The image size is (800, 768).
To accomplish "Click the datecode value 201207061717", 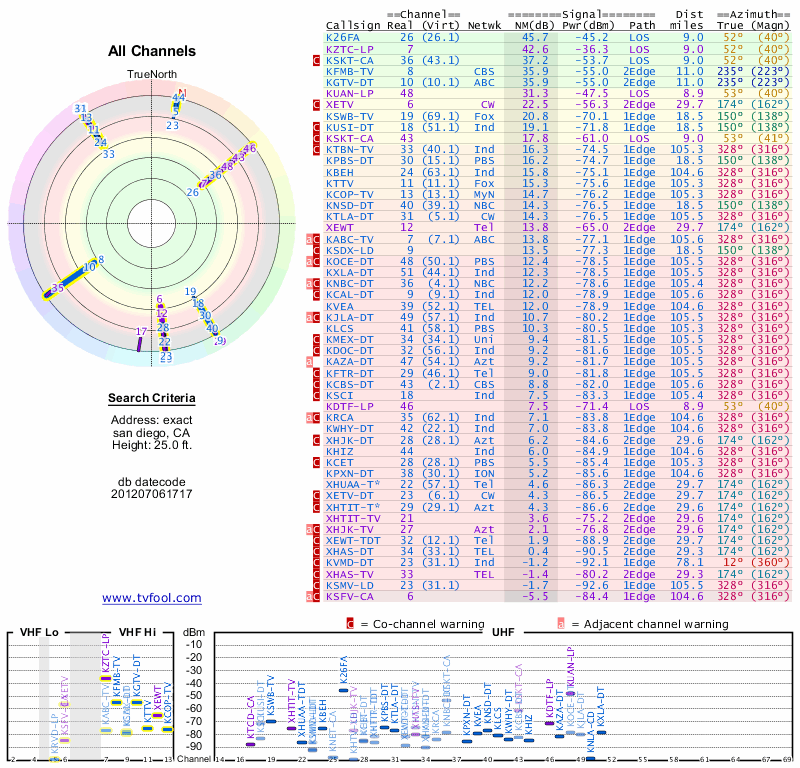I will coord(152,494).
